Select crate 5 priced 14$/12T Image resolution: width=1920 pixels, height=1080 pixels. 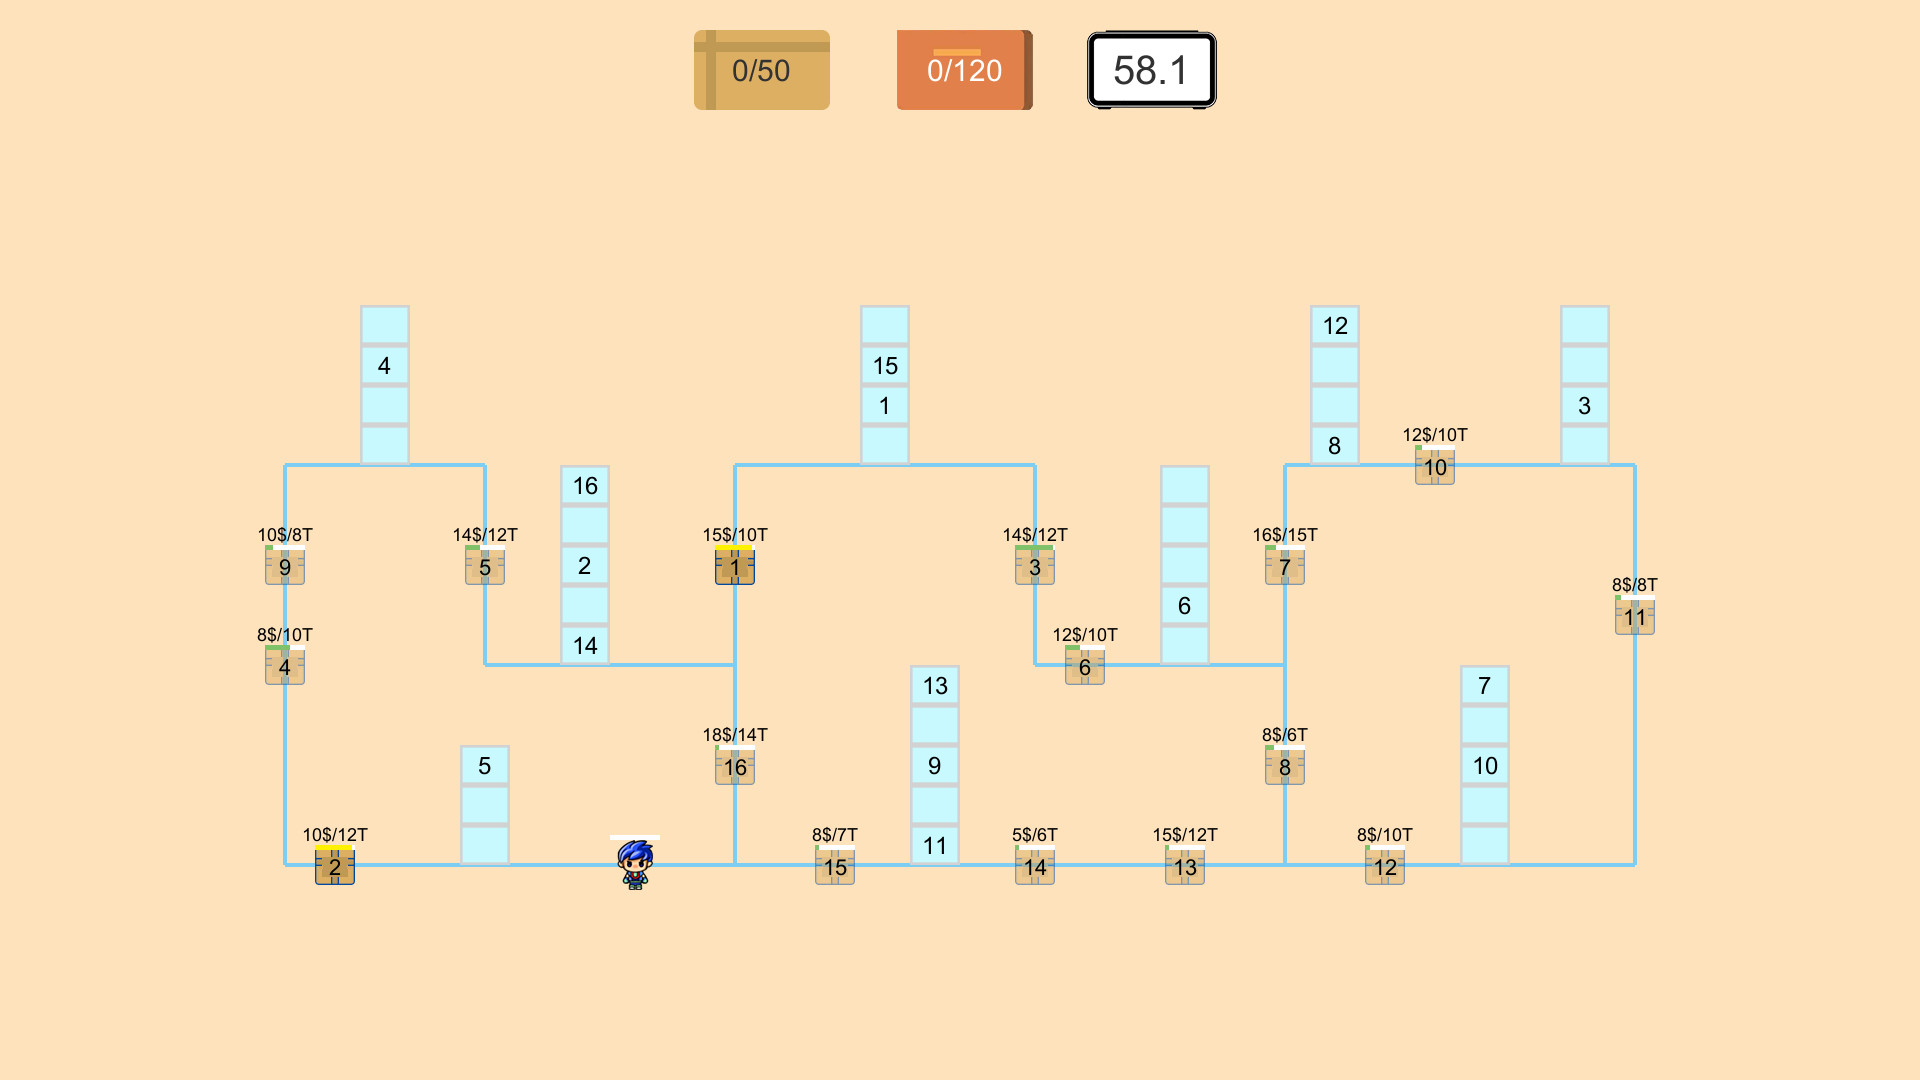click(484, 566)
